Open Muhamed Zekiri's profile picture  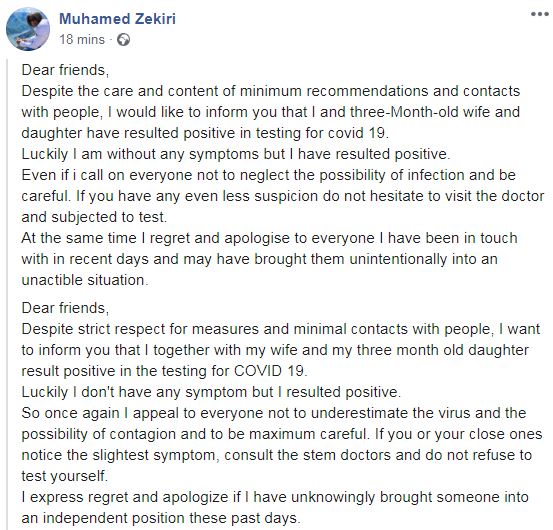click(x=28, y=29)
